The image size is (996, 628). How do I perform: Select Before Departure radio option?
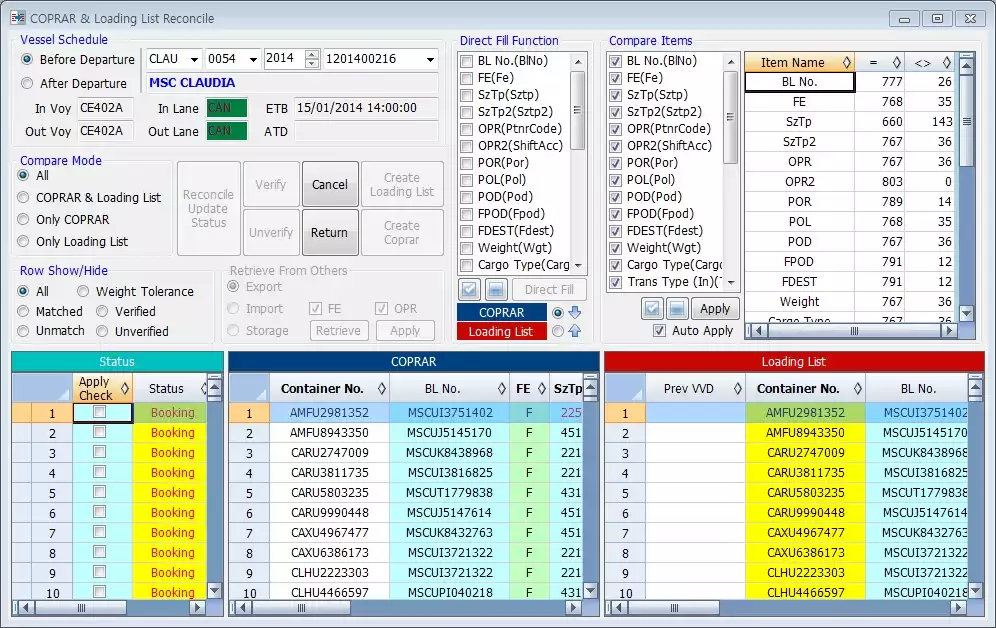click(27, 60)
